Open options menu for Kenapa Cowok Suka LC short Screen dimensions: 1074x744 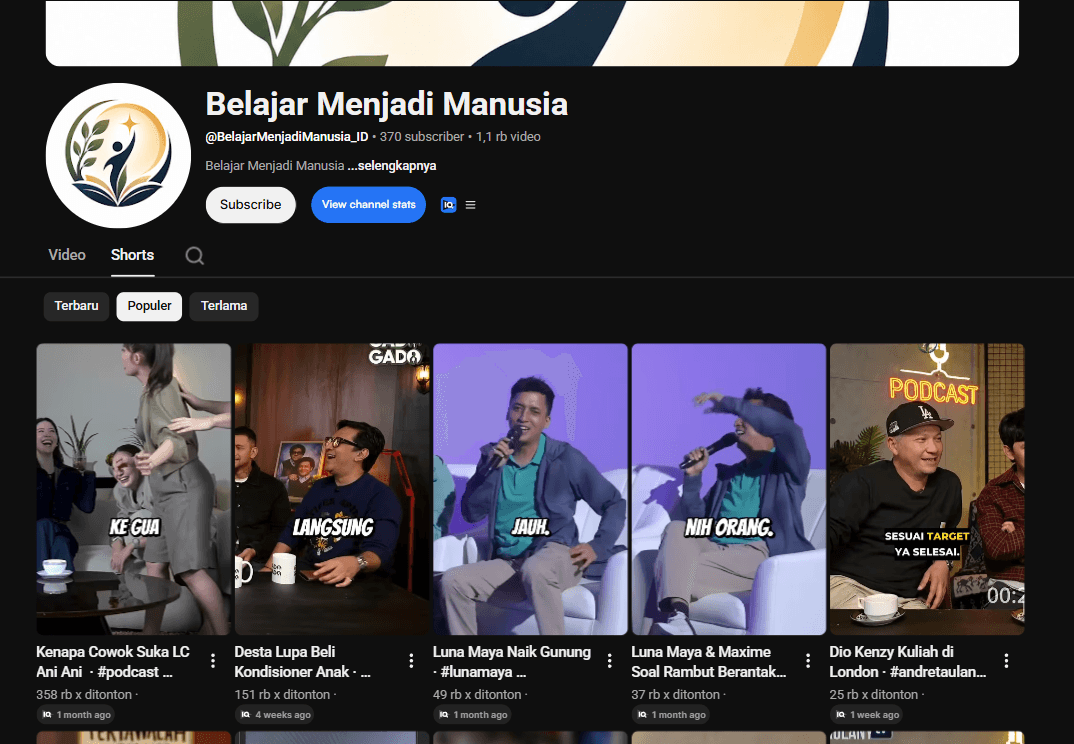[213, 660]
